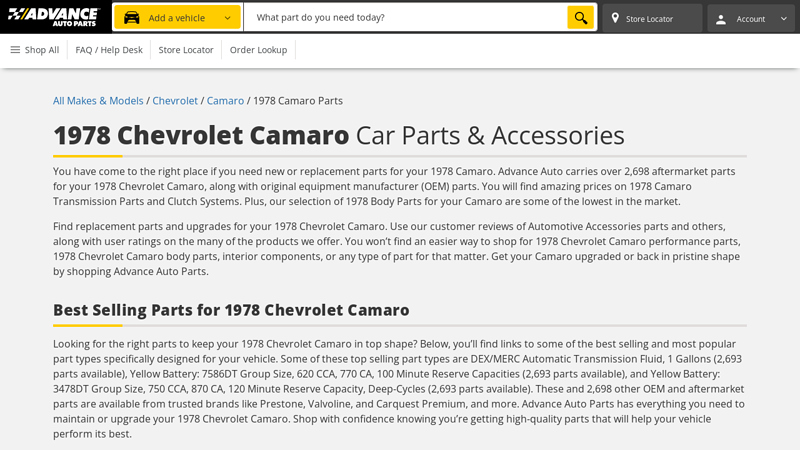
Task: Click the 'Best Selling Parts for 1978 Chevrolet Camaro' heading
Action: coord(231,310)
